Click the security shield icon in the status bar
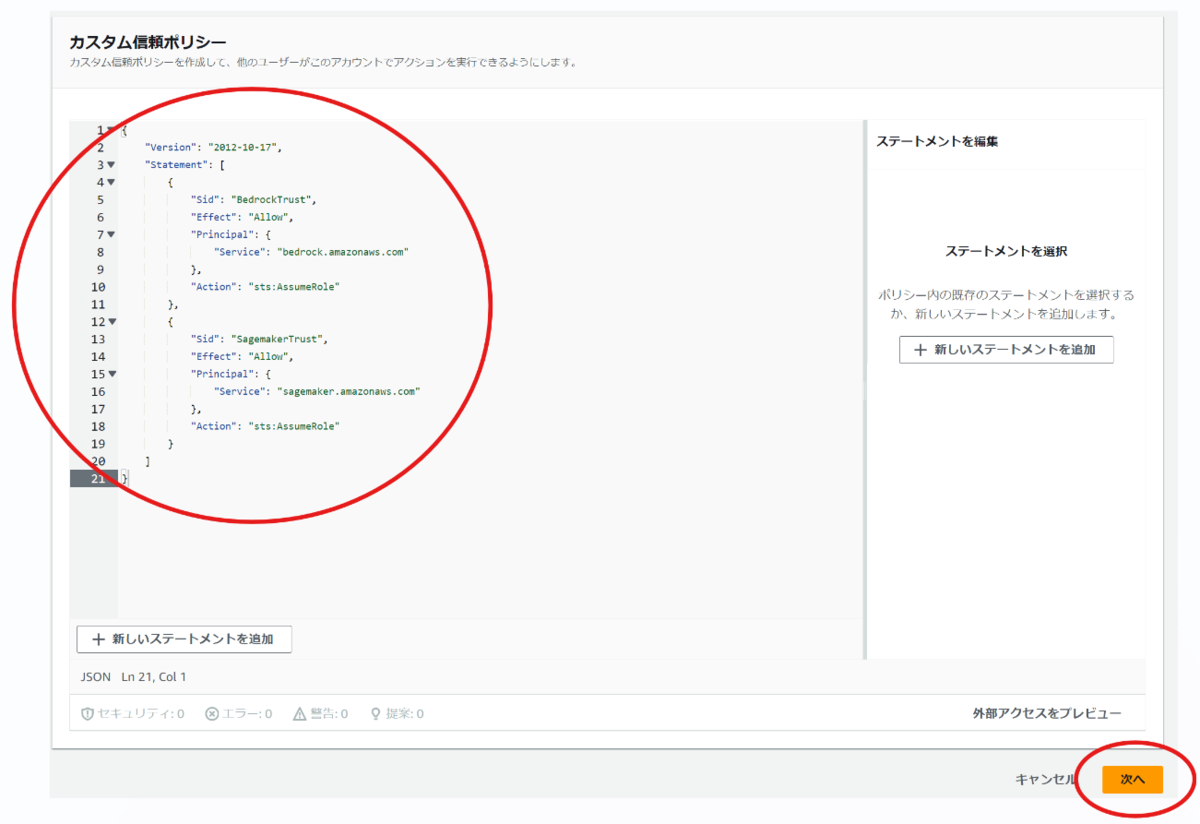Viewport: 1200px width, 824px height. 87,714
